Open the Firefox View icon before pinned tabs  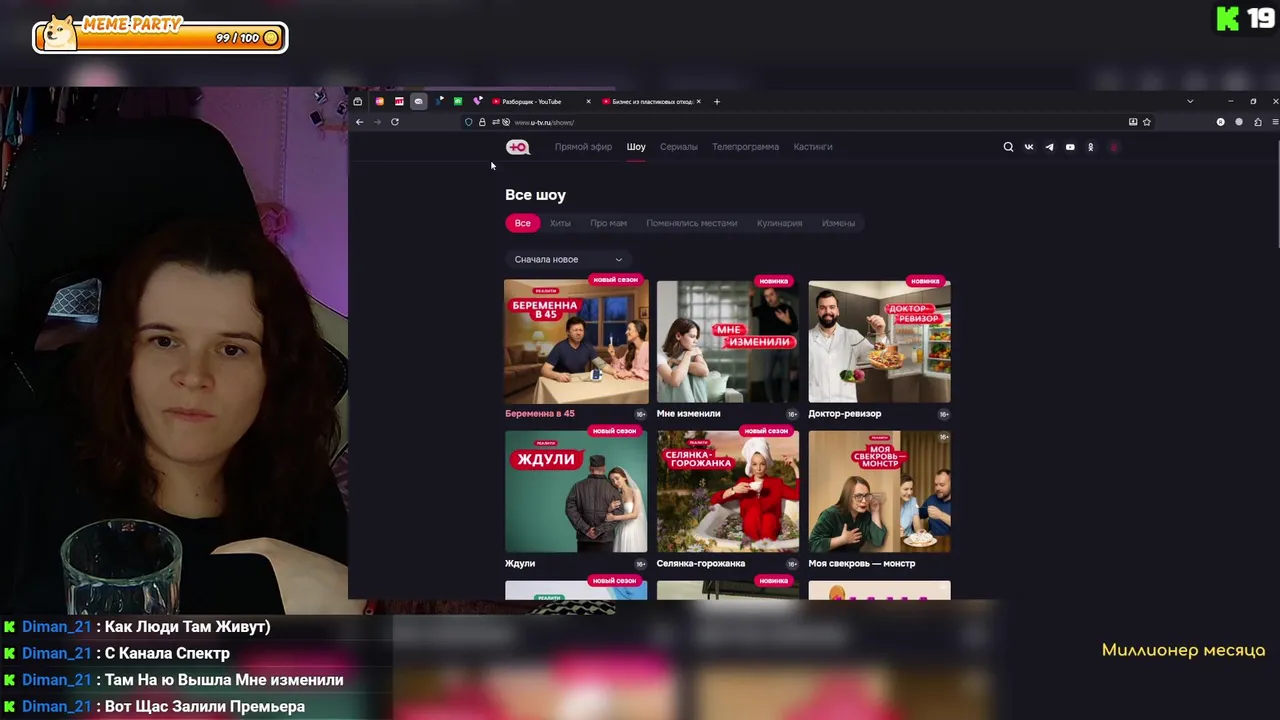pyautogui.click(x=358, y=101)
